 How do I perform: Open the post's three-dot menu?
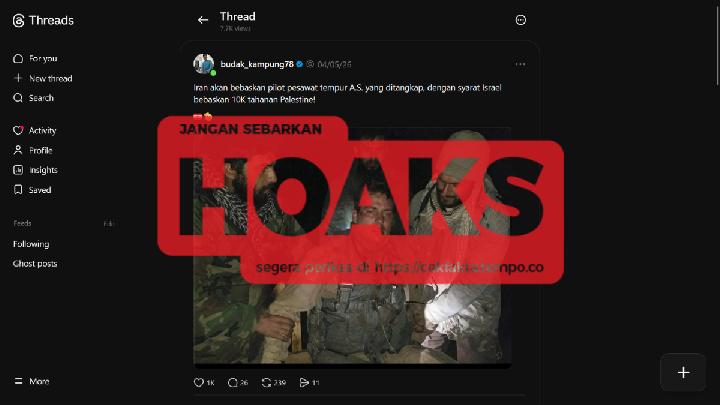520,64
